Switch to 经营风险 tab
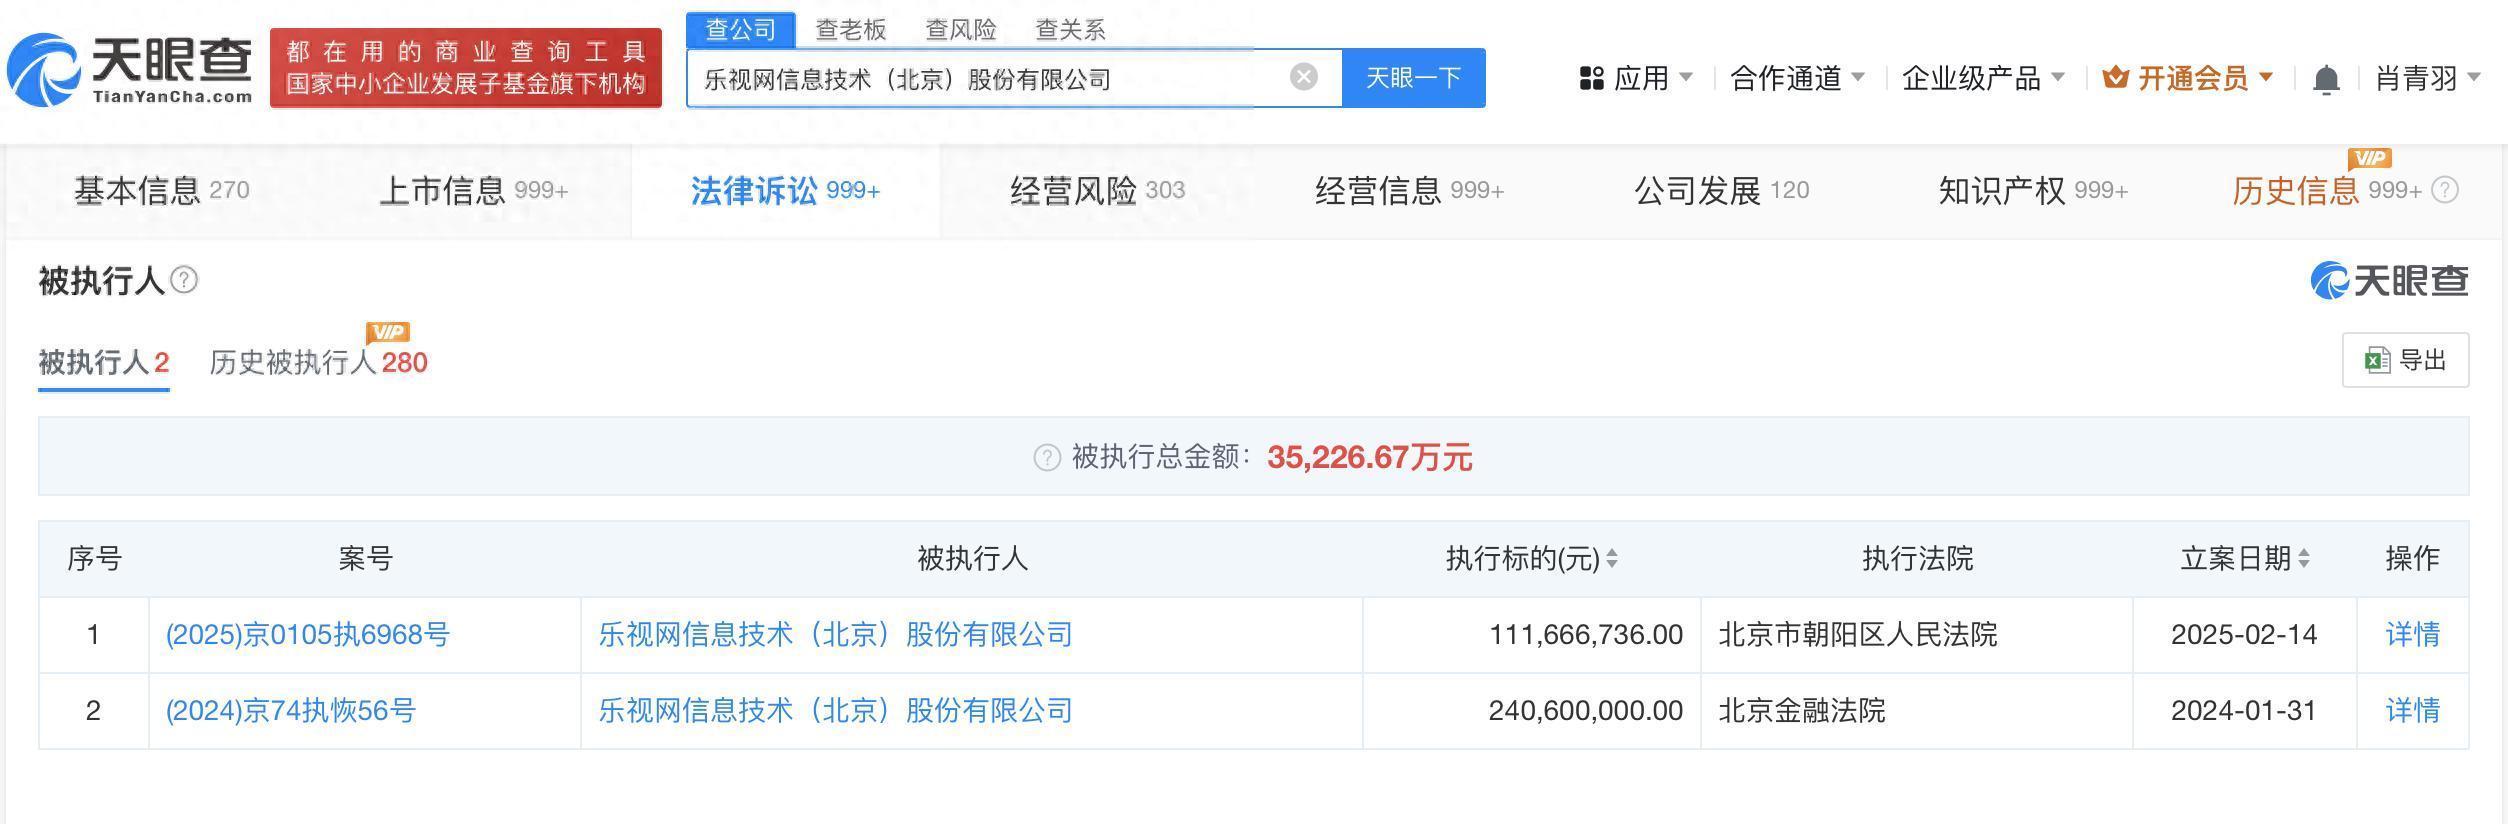 pos(1096,190)
